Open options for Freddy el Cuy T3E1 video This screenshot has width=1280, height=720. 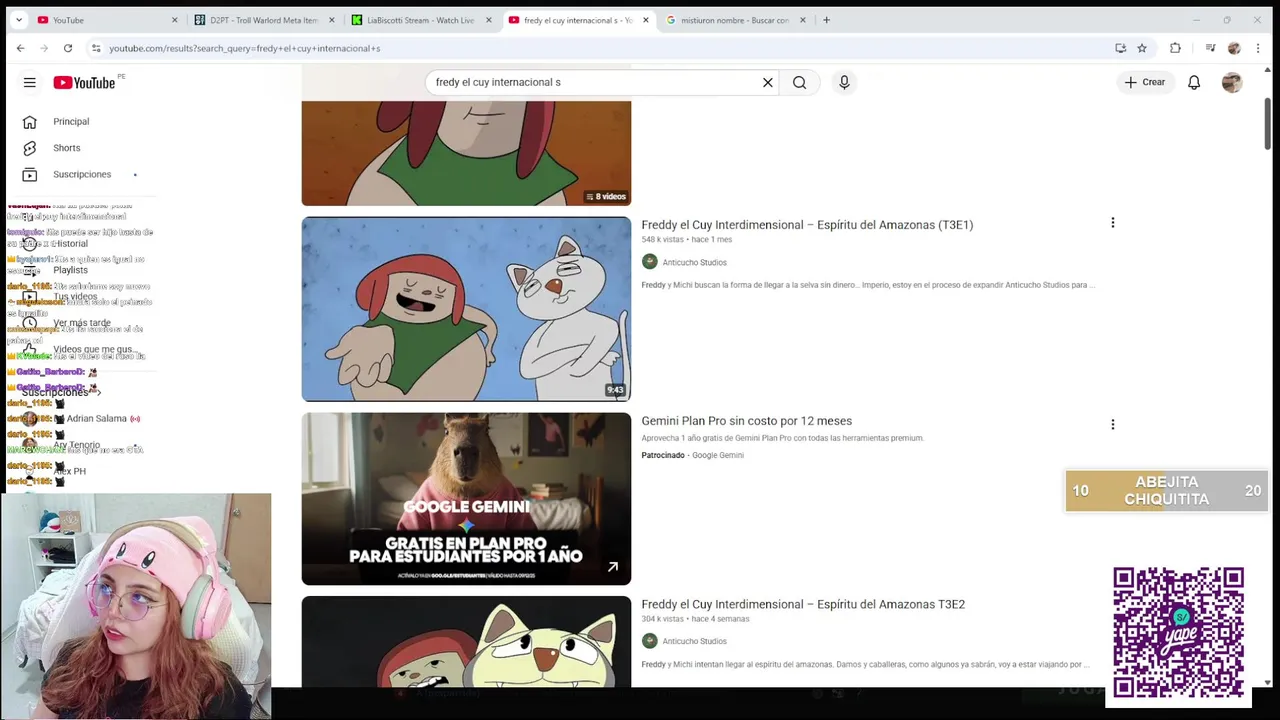[1112, 223]
